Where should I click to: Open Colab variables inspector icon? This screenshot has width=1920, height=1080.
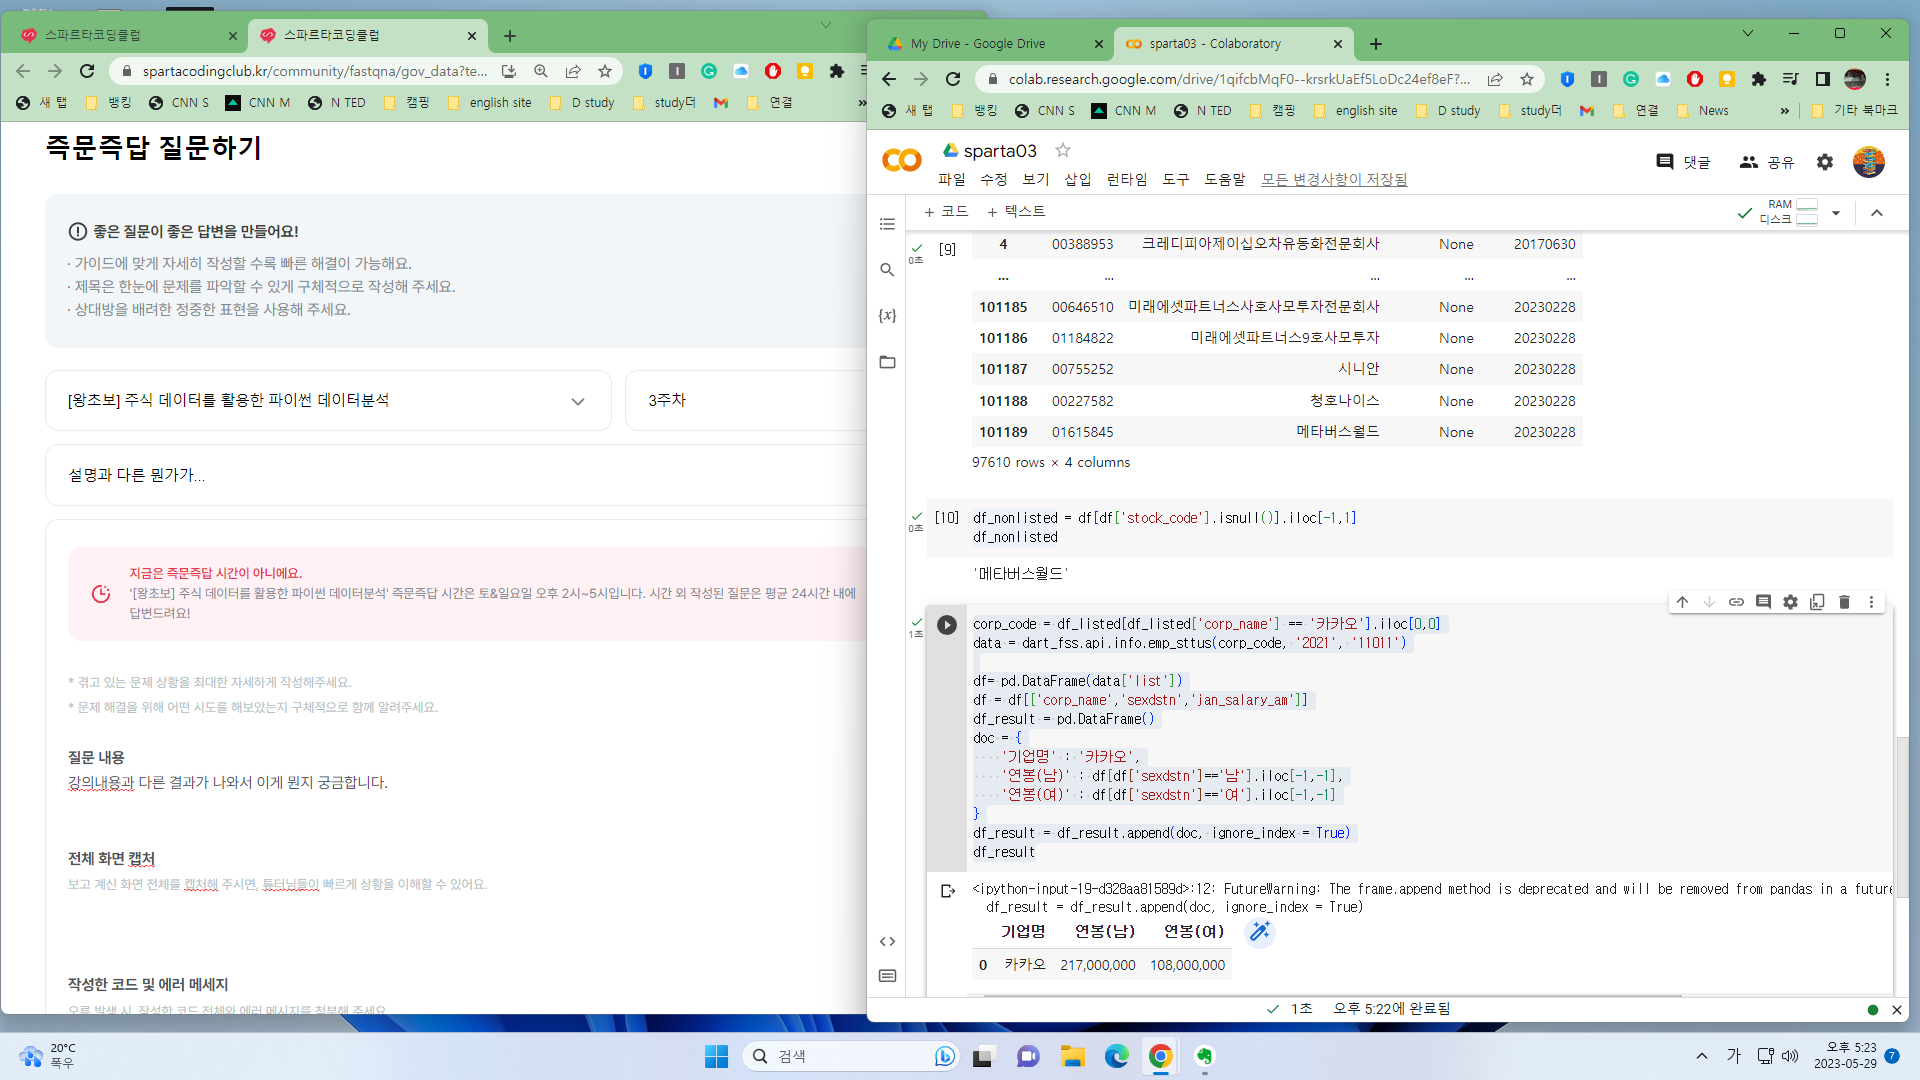[x=887, y=316]
